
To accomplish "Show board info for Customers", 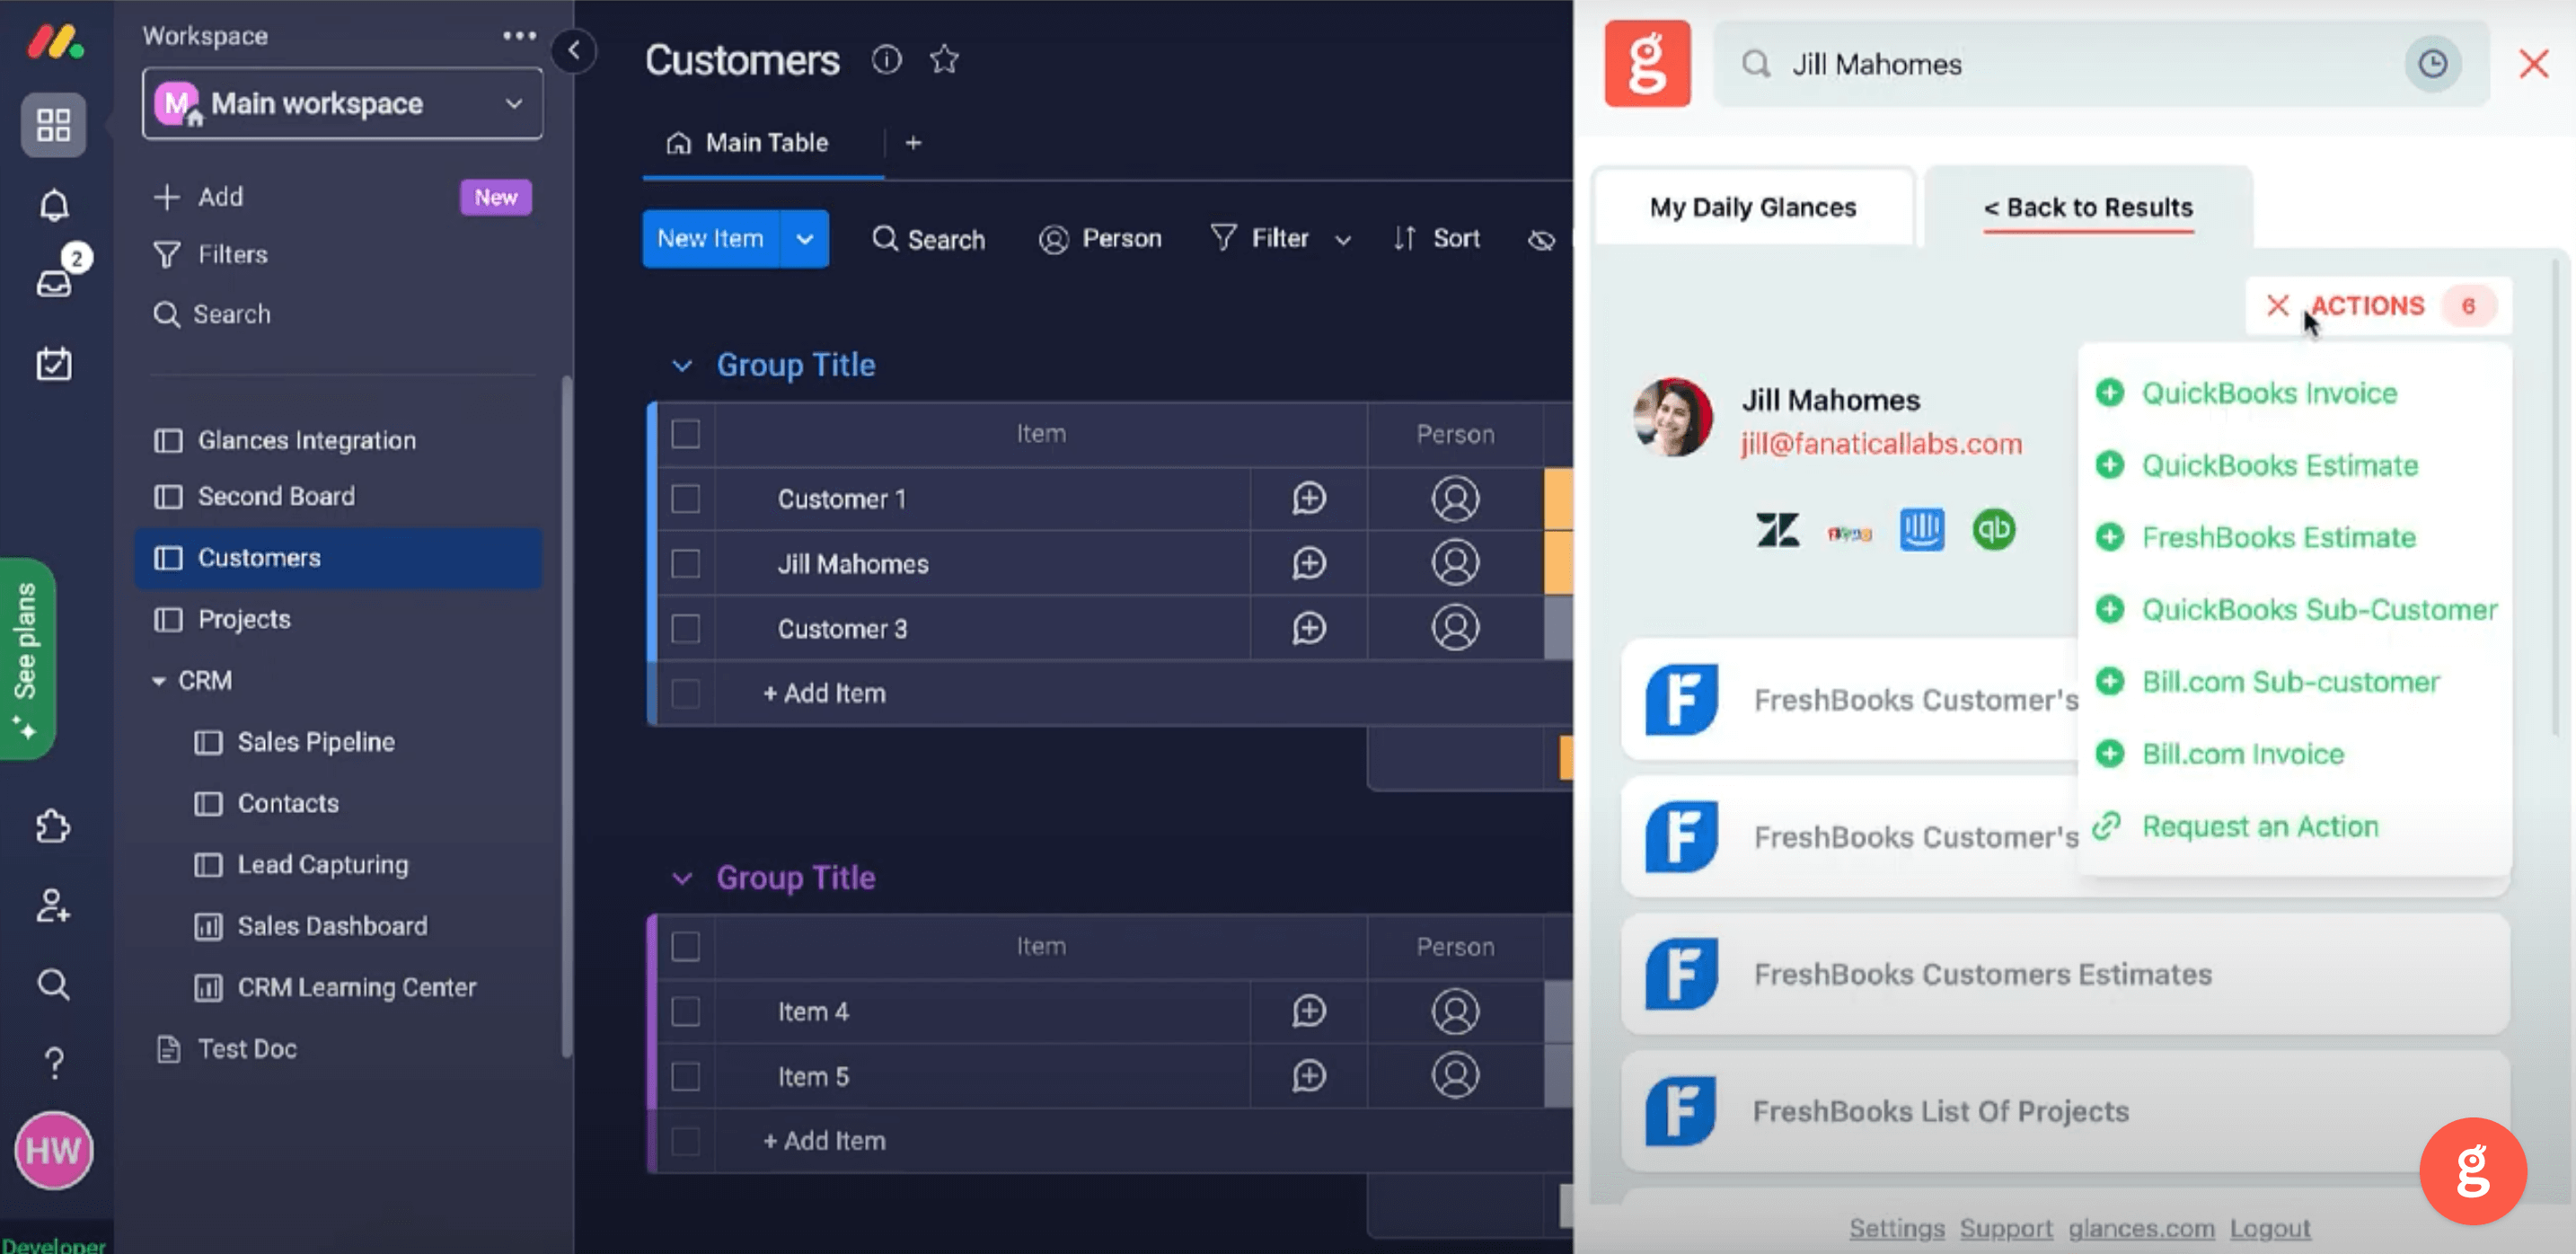I will 886,60.
